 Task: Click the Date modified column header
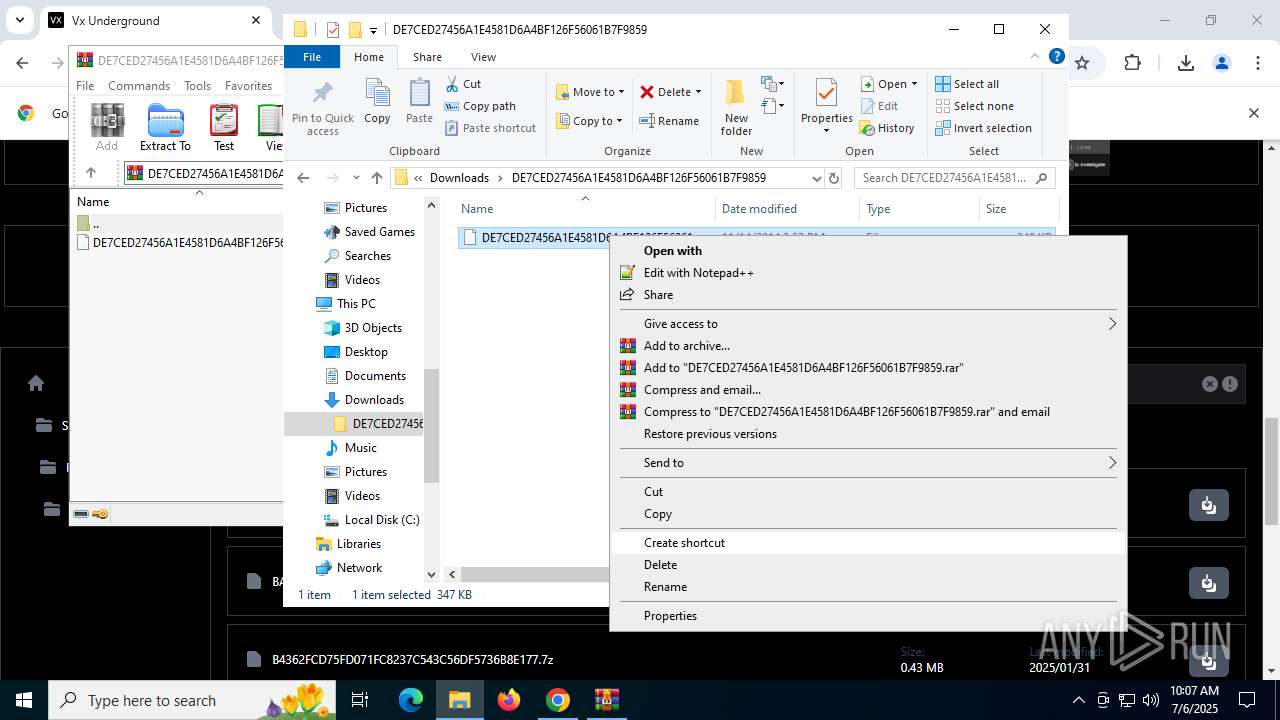pyautogui.click(x=788, y=209)
